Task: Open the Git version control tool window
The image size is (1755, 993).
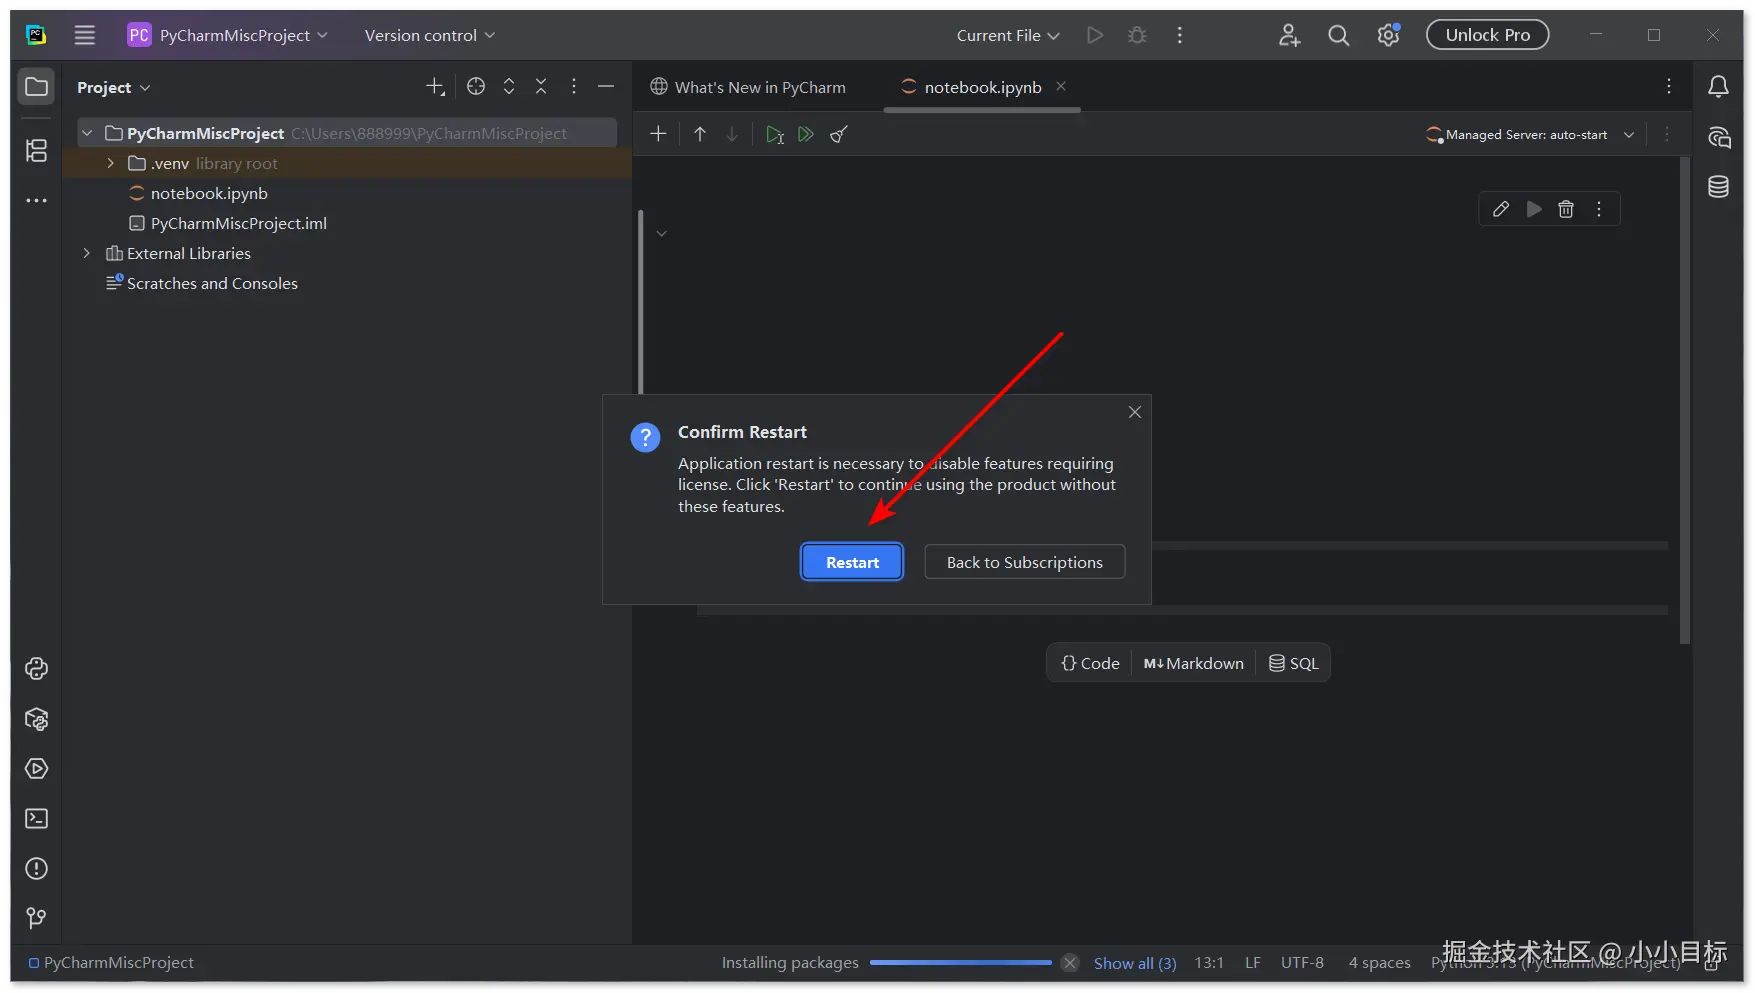Action: (x=36, y=918)
